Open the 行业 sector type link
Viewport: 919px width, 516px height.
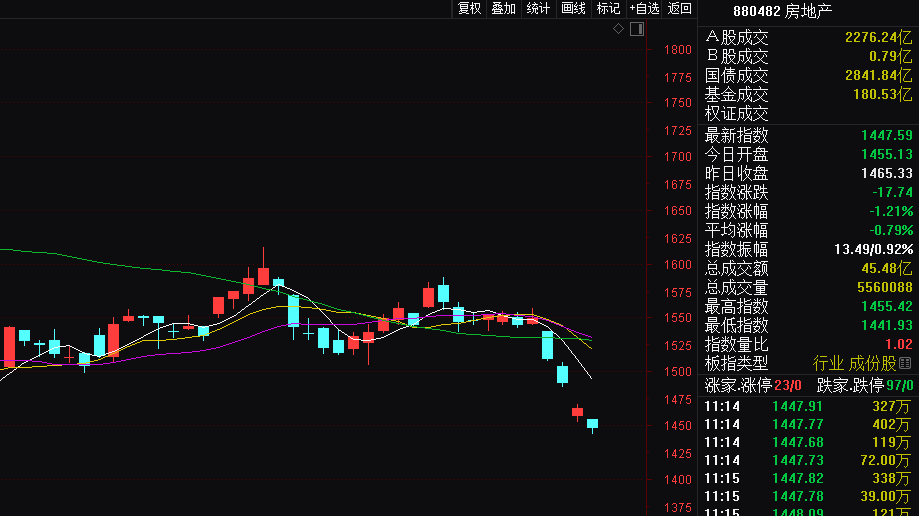(829, 363)
